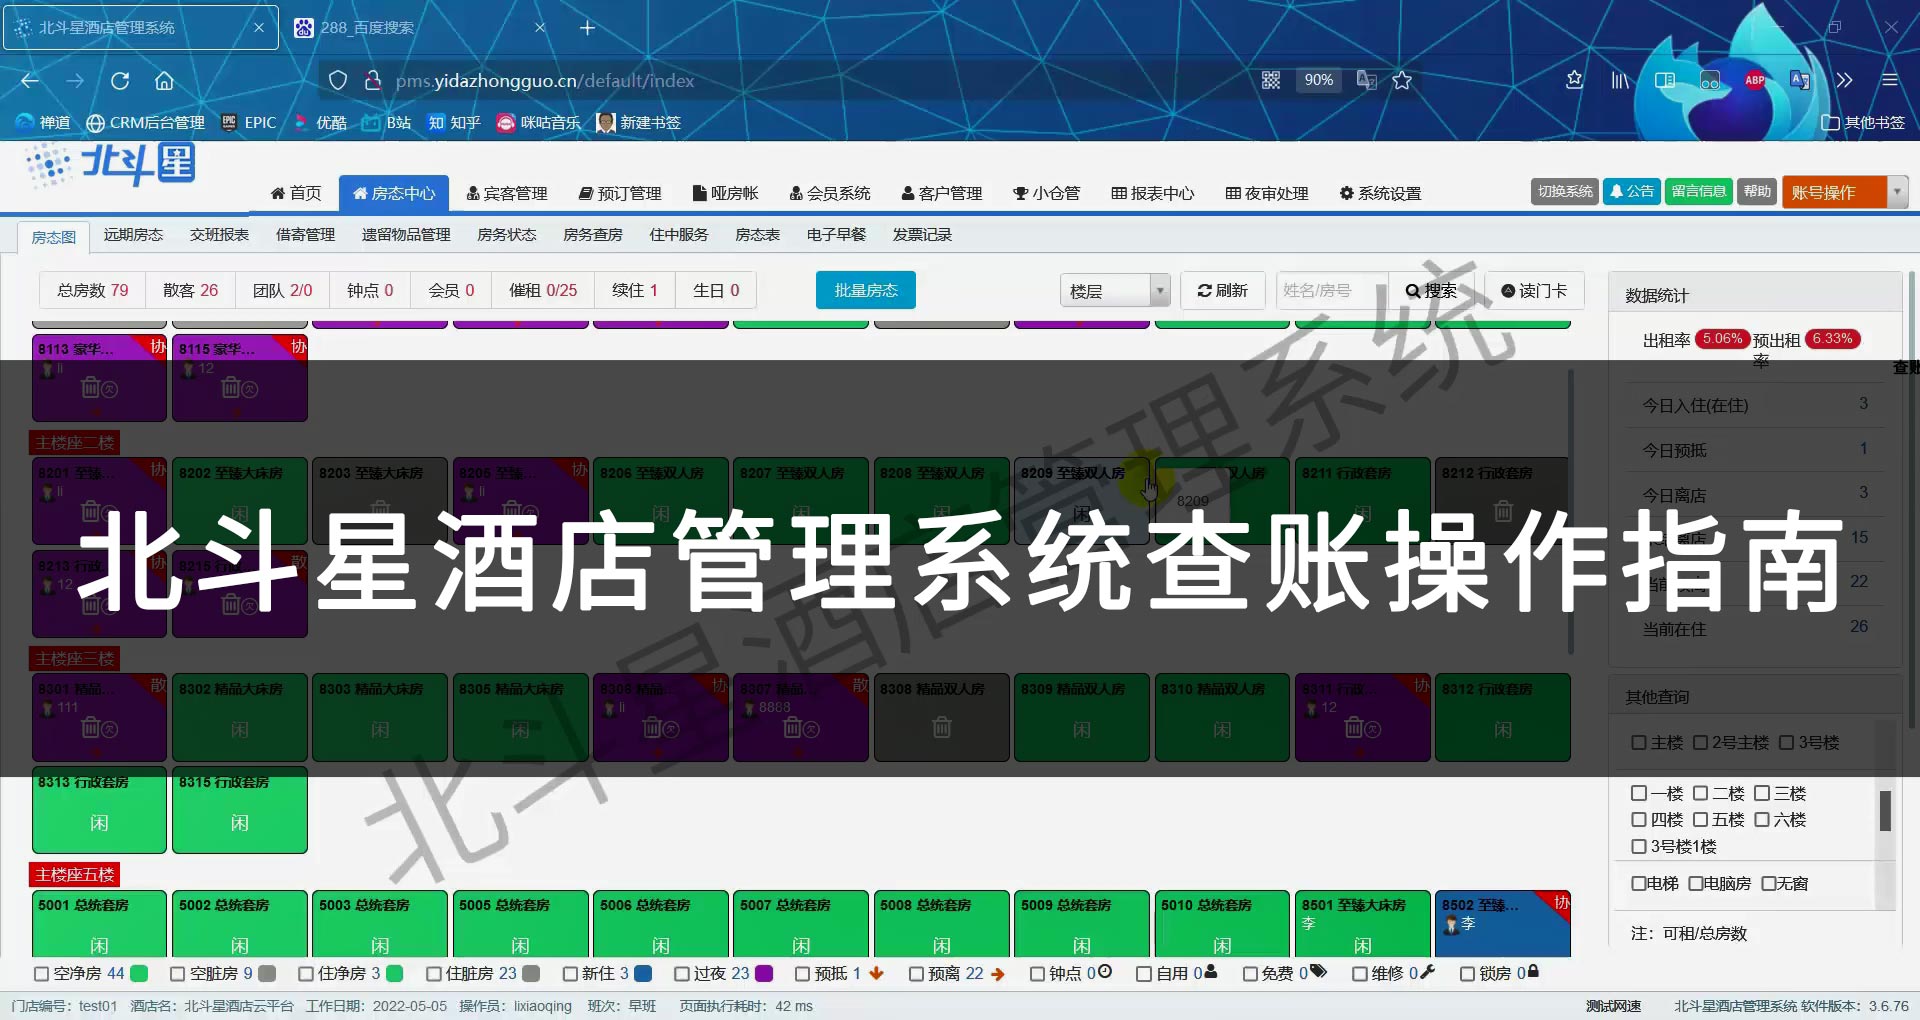1920x1020 pixels.
Task: Click the trash icon in room 8115
Action: 232,387
